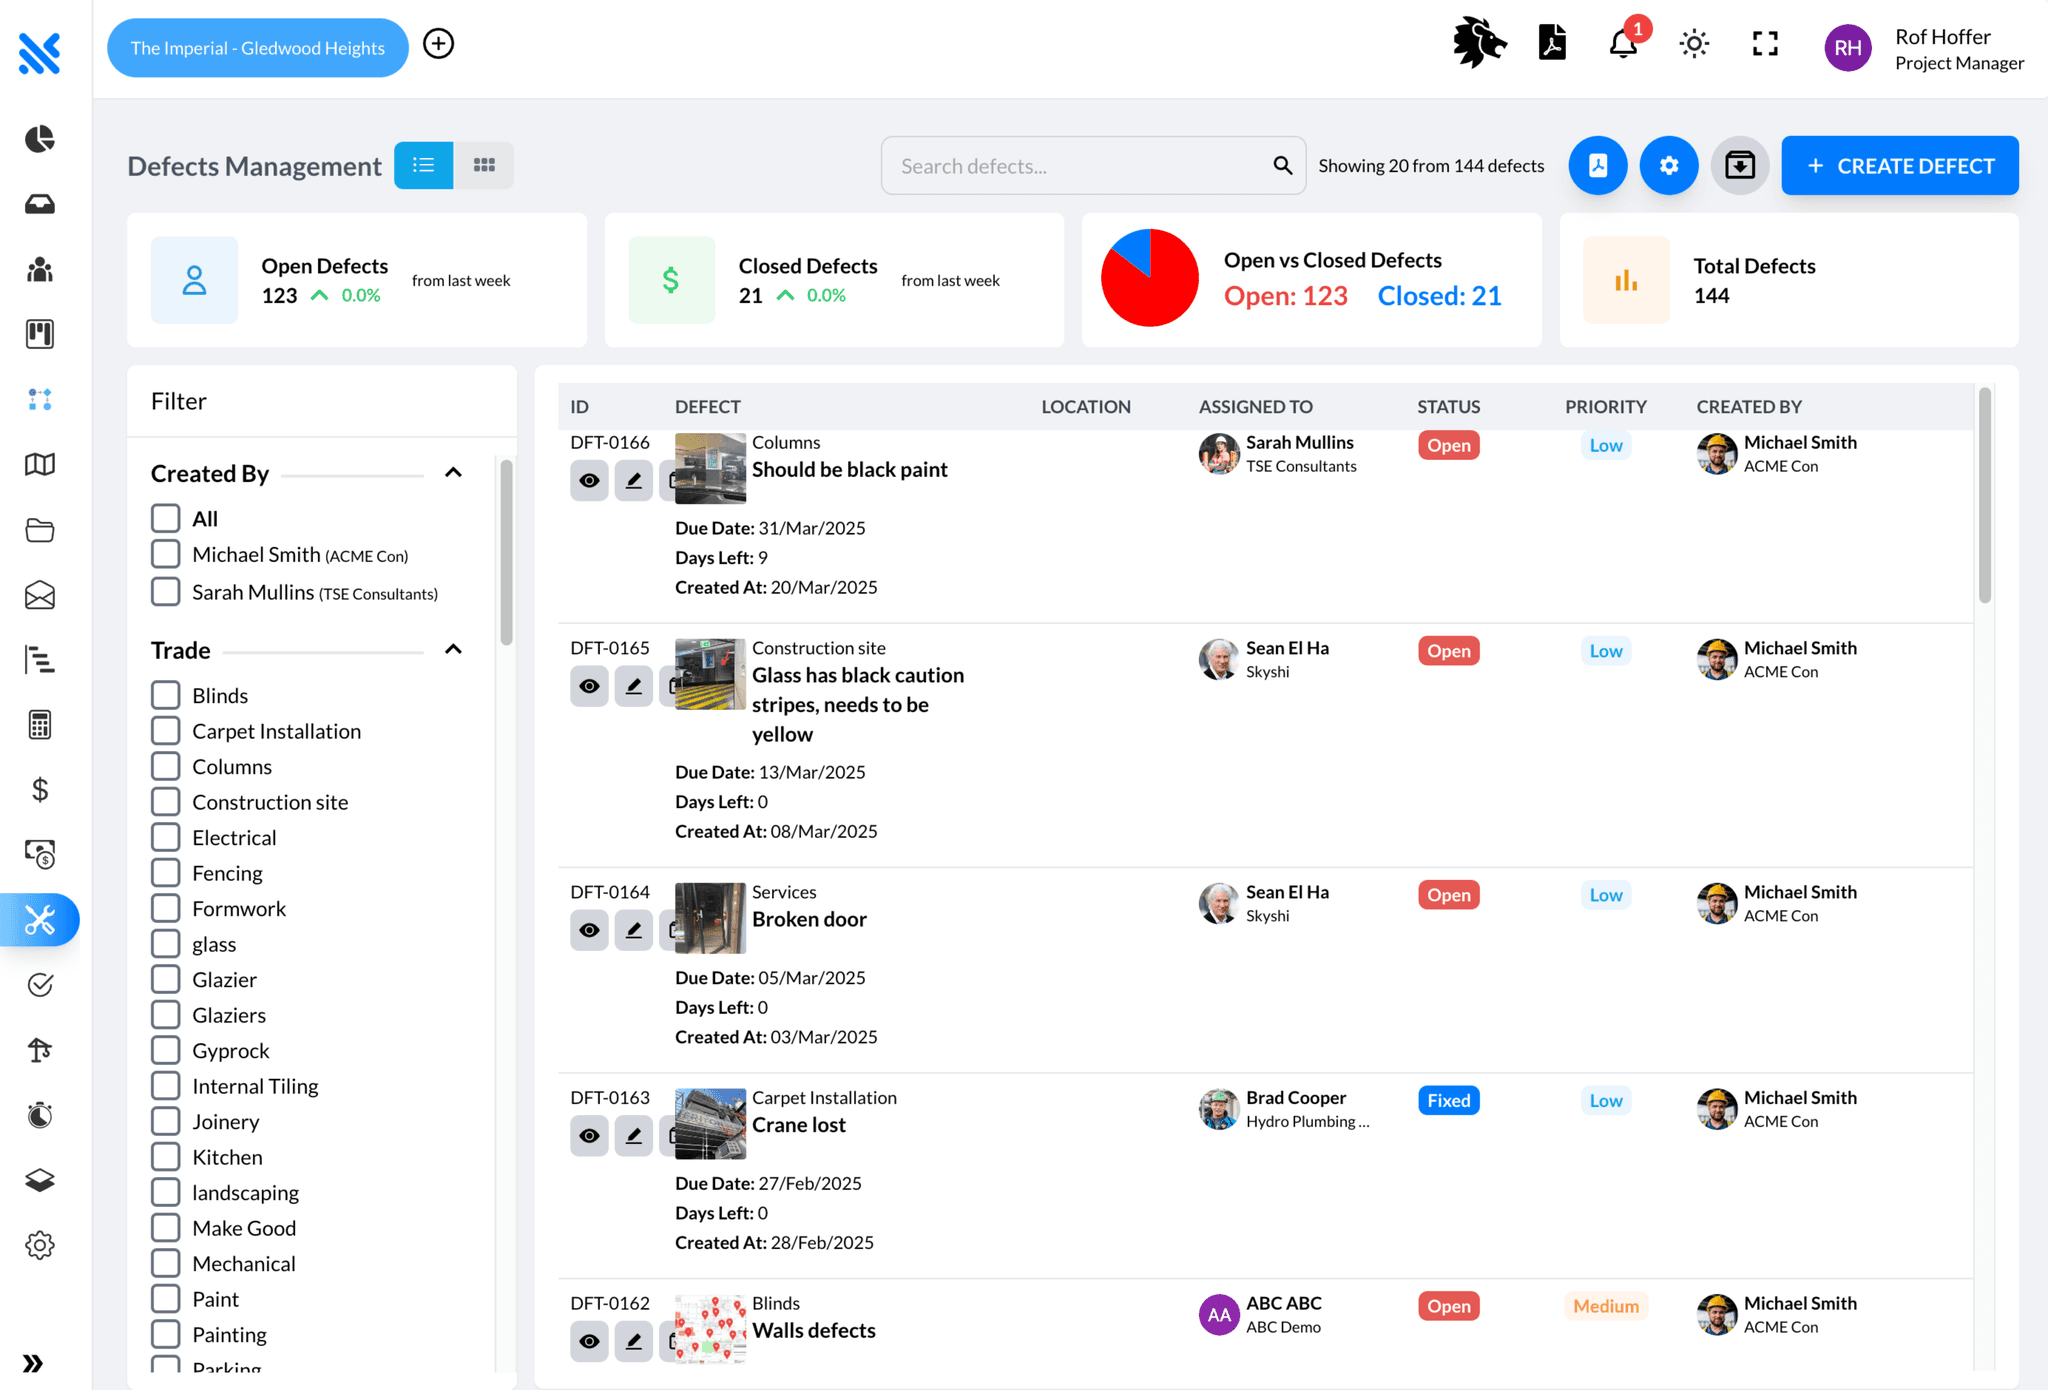Switch to grid view

484,166
